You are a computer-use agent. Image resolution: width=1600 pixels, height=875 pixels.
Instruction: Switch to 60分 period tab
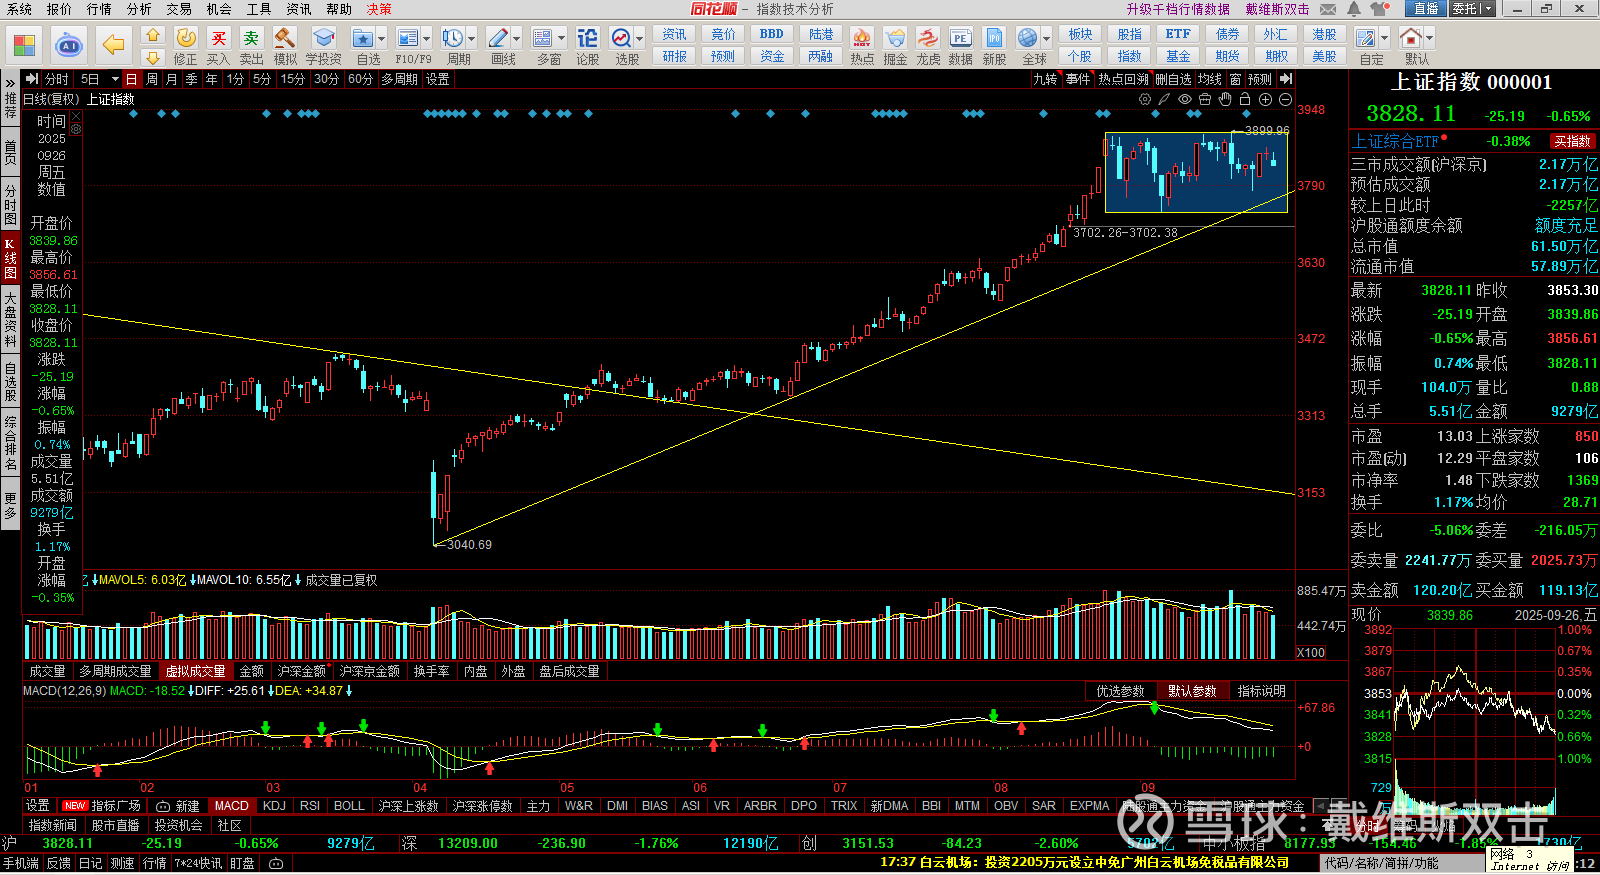click(360, 79)
